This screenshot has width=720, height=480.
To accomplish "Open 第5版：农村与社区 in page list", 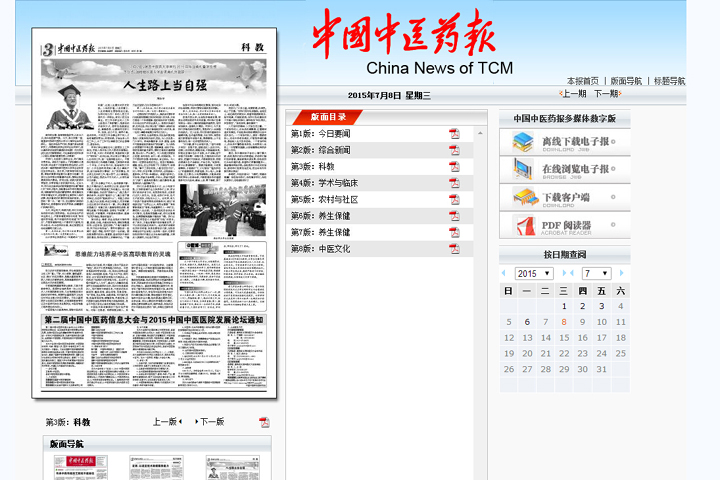I will tap(324, 199).
